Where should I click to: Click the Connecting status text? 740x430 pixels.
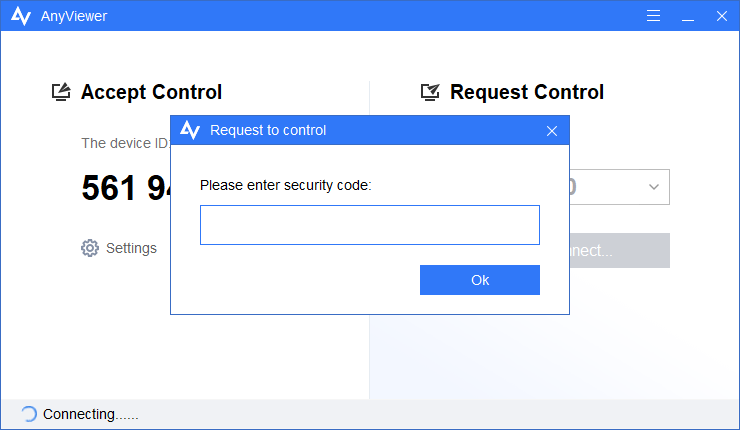pos(90,414)
